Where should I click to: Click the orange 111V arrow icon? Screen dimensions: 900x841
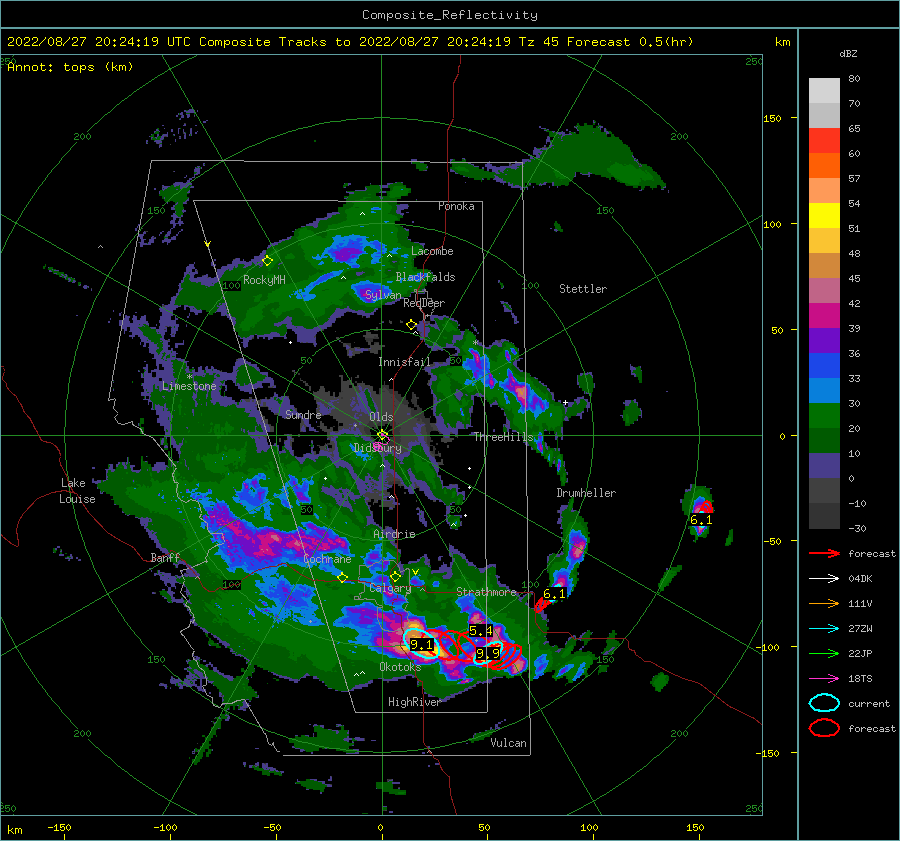click(824, 603)
